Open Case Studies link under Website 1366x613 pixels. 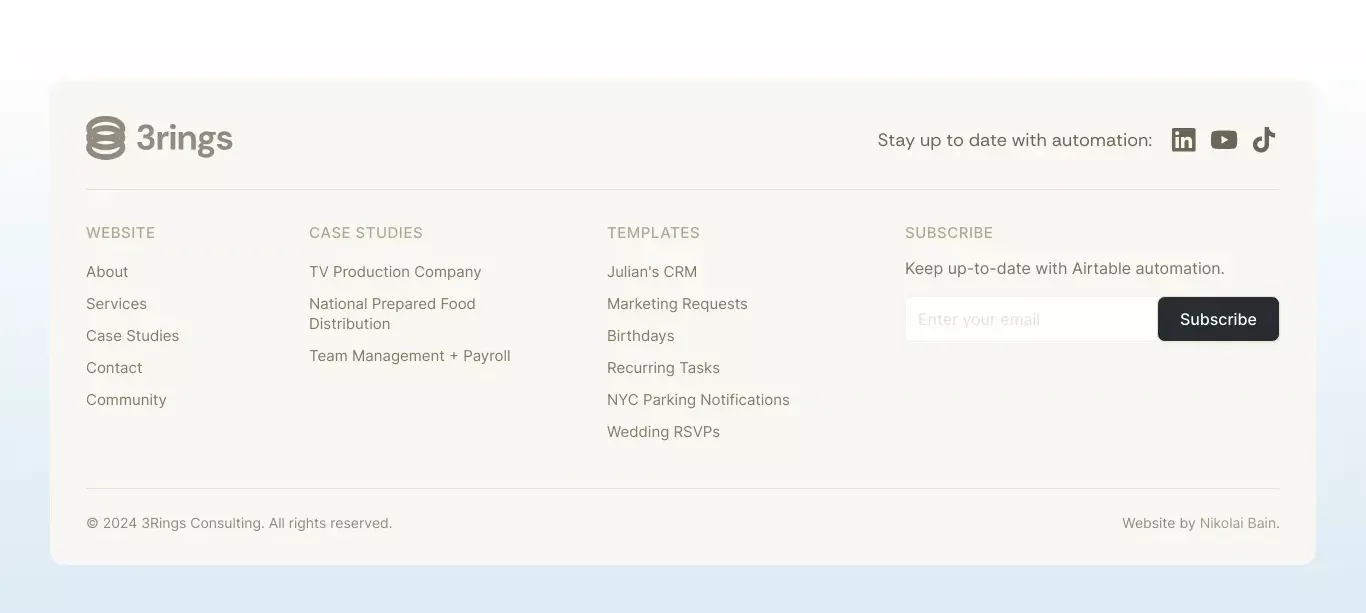[x=133, y=336]
